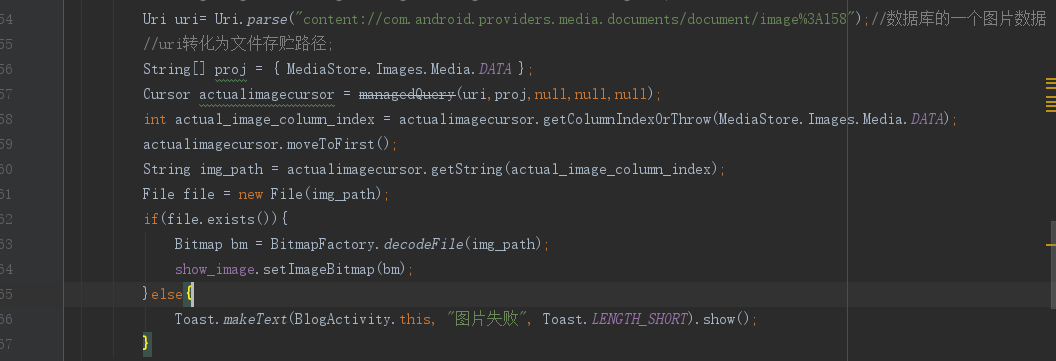Click the comment //uri转化为文件存贮路径

238,44
